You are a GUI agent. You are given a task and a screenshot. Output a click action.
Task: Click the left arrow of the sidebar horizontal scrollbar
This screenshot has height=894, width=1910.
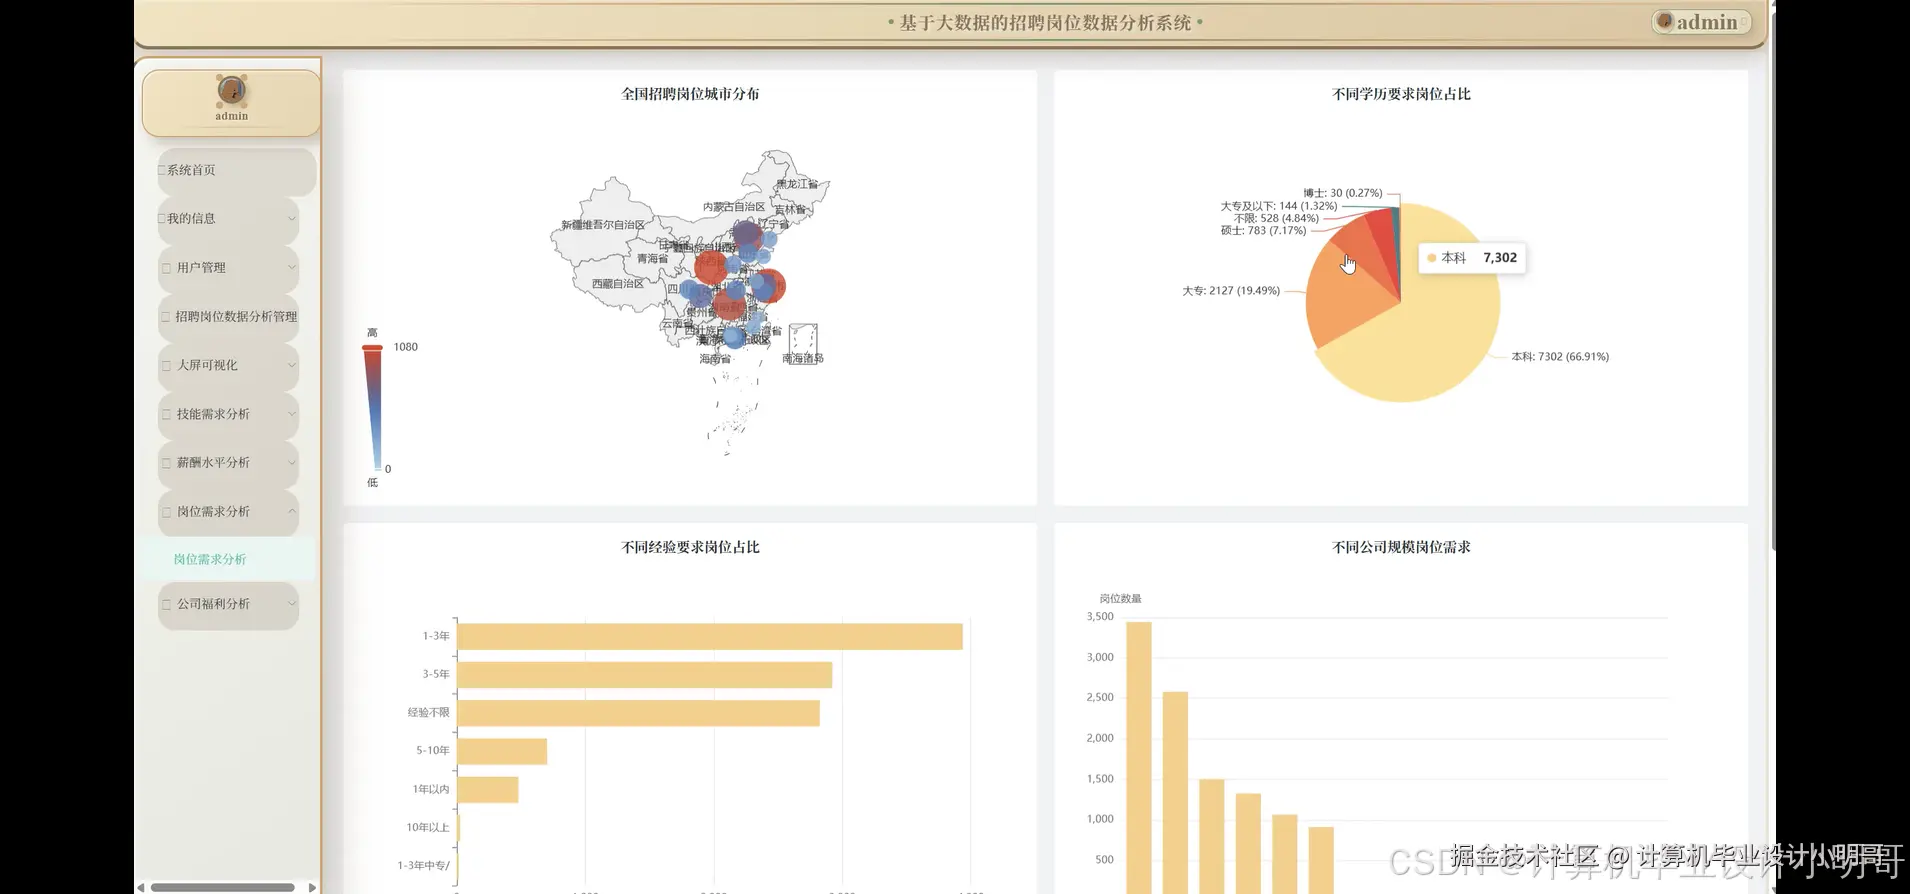(x=141, y=887)
